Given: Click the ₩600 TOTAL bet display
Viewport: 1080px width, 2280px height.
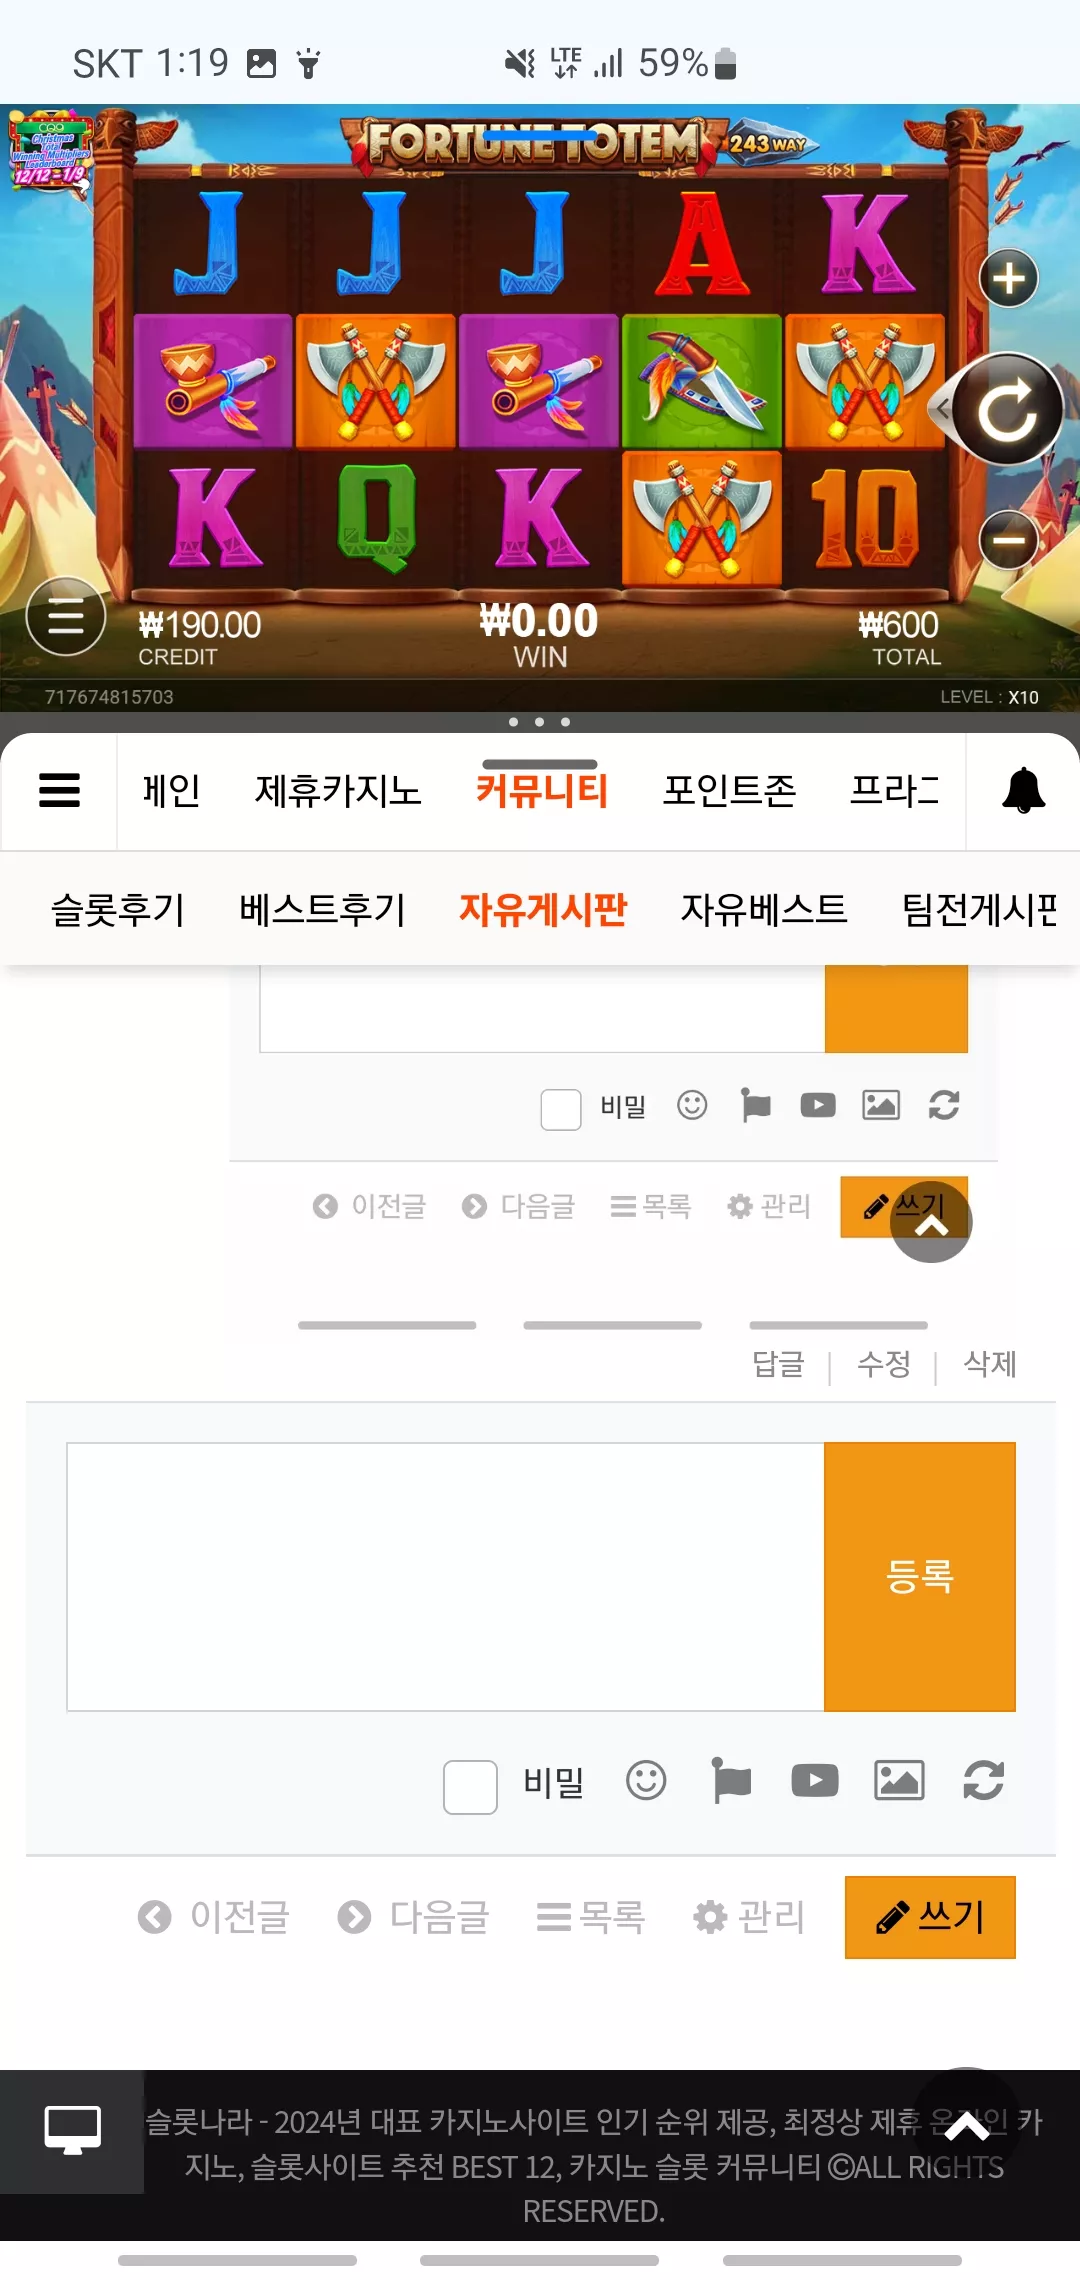Looking at the screenshot, I should (898, 637).
